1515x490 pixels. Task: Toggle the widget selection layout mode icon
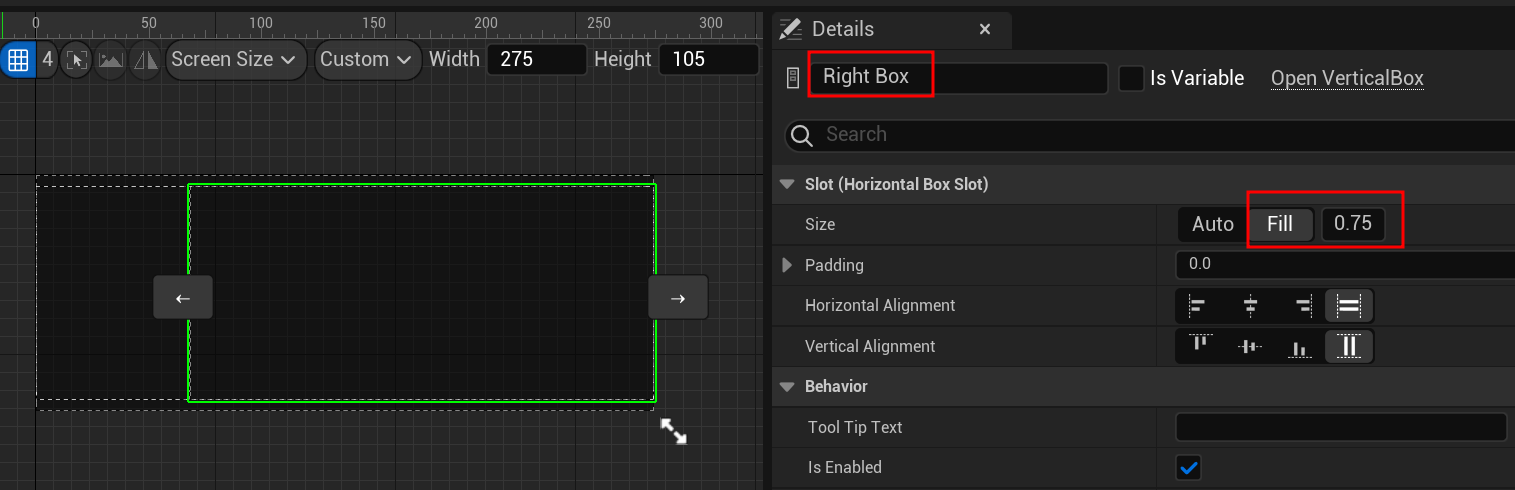(76, 60)
